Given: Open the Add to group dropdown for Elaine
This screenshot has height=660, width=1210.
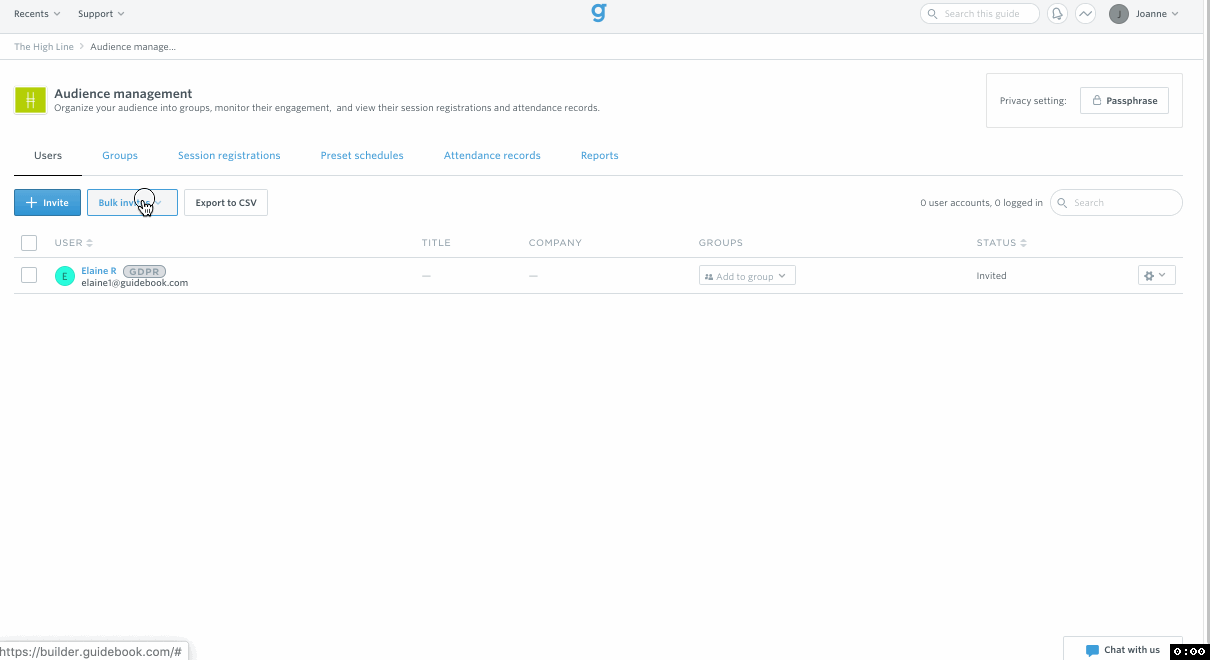Looking at the screenshot, I should pyautogui.click(x=746, y=274).
